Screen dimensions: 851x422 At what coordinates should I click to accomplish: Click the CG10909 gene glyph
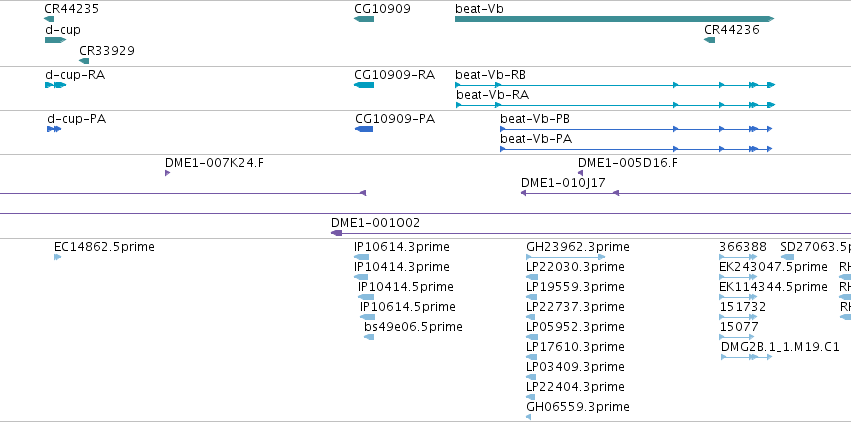[x=364, y=19]
